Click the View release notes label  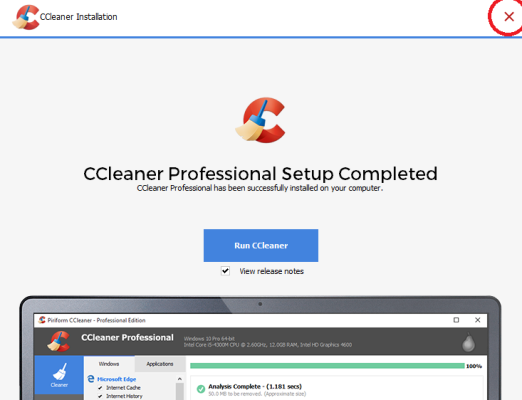[271, 271]
